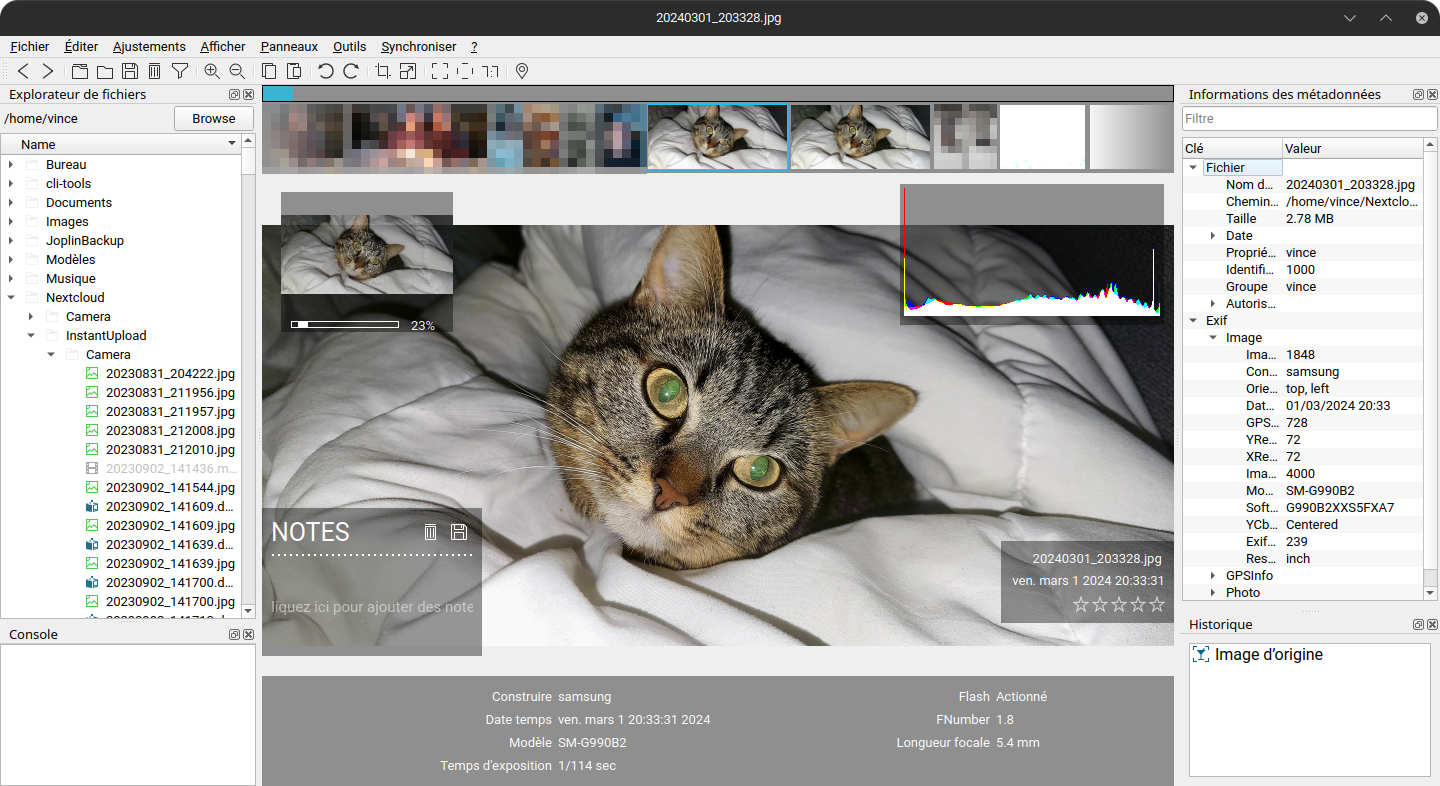Collapse the Exif metadata group

pos(1193,321)
